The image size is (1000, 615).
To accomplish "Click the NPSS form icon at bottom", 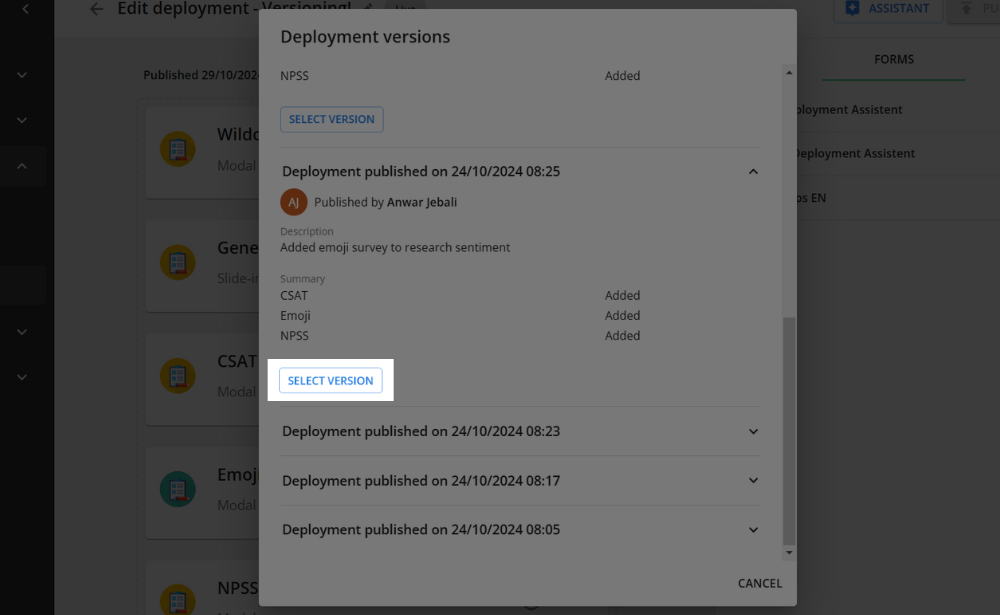I will 178,598.
